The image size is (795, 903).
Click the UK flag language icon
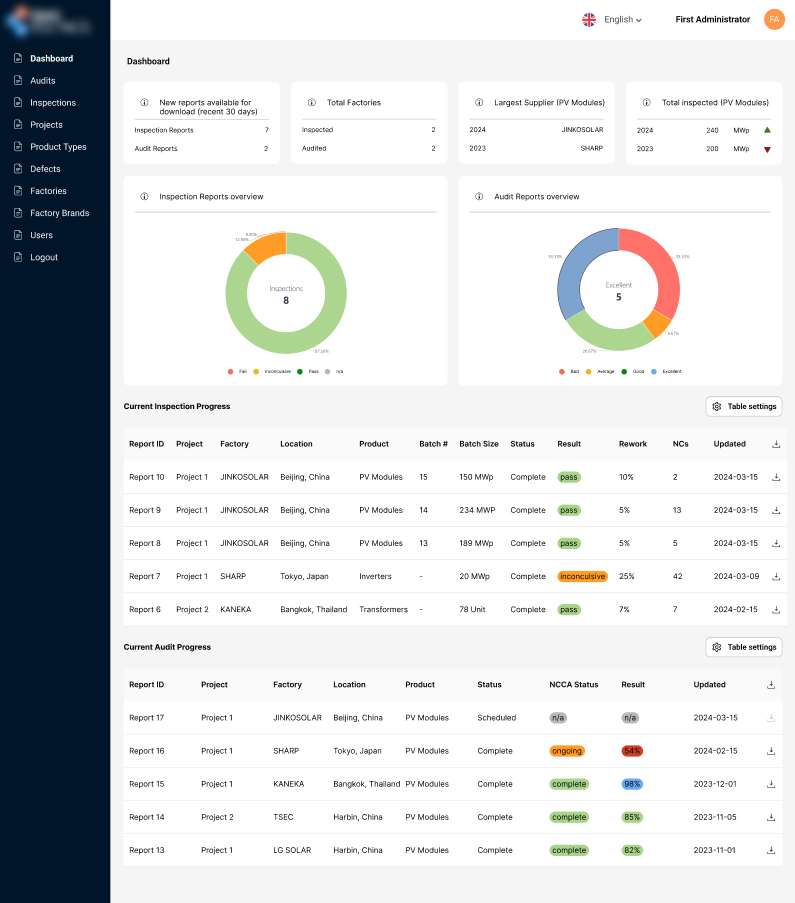[x=589, y=20]
